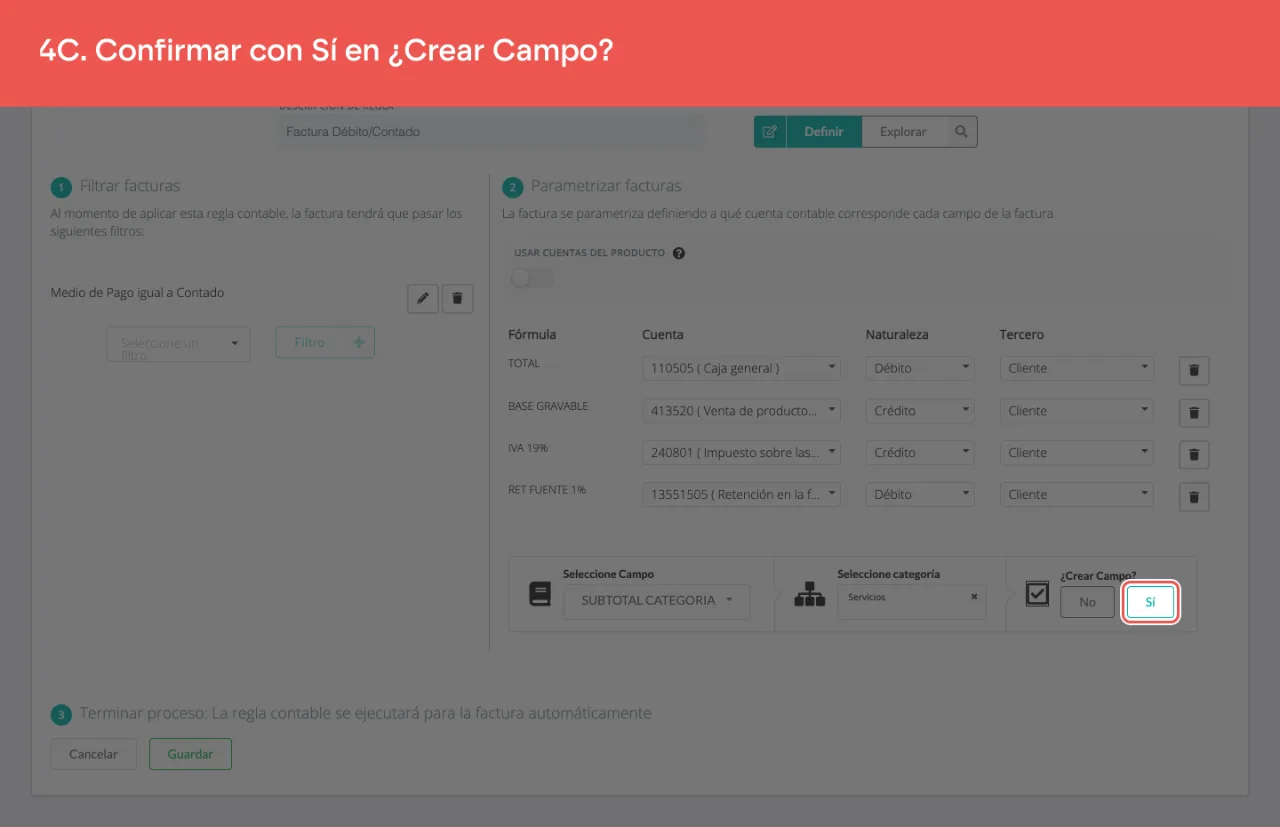
Task: Switch to the Explorar tab
Action: pos(903,132)
